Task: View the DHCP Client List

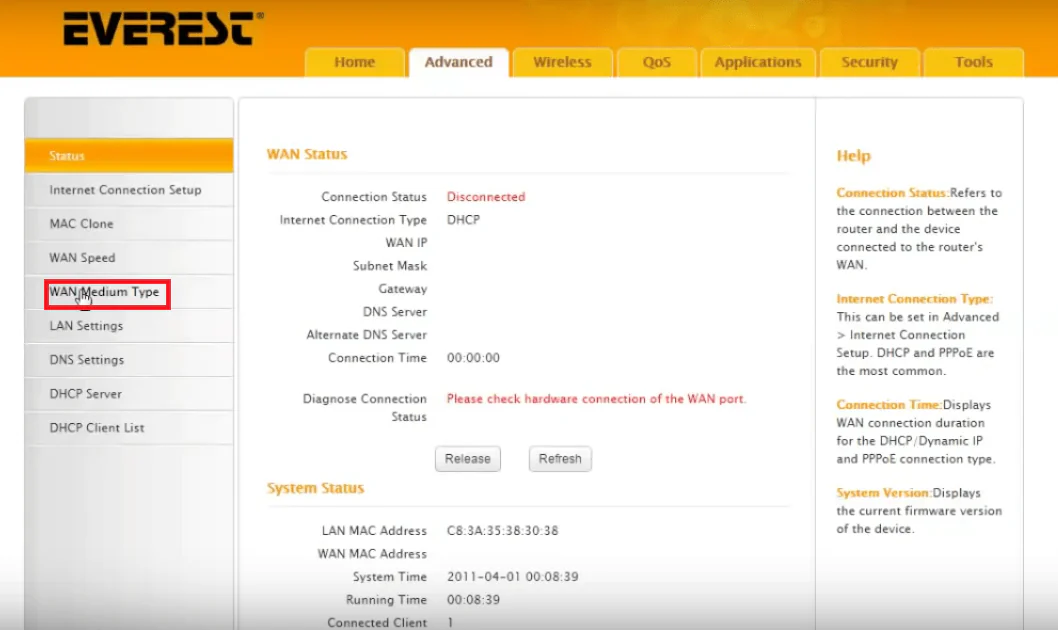Action: pos(97,428)
